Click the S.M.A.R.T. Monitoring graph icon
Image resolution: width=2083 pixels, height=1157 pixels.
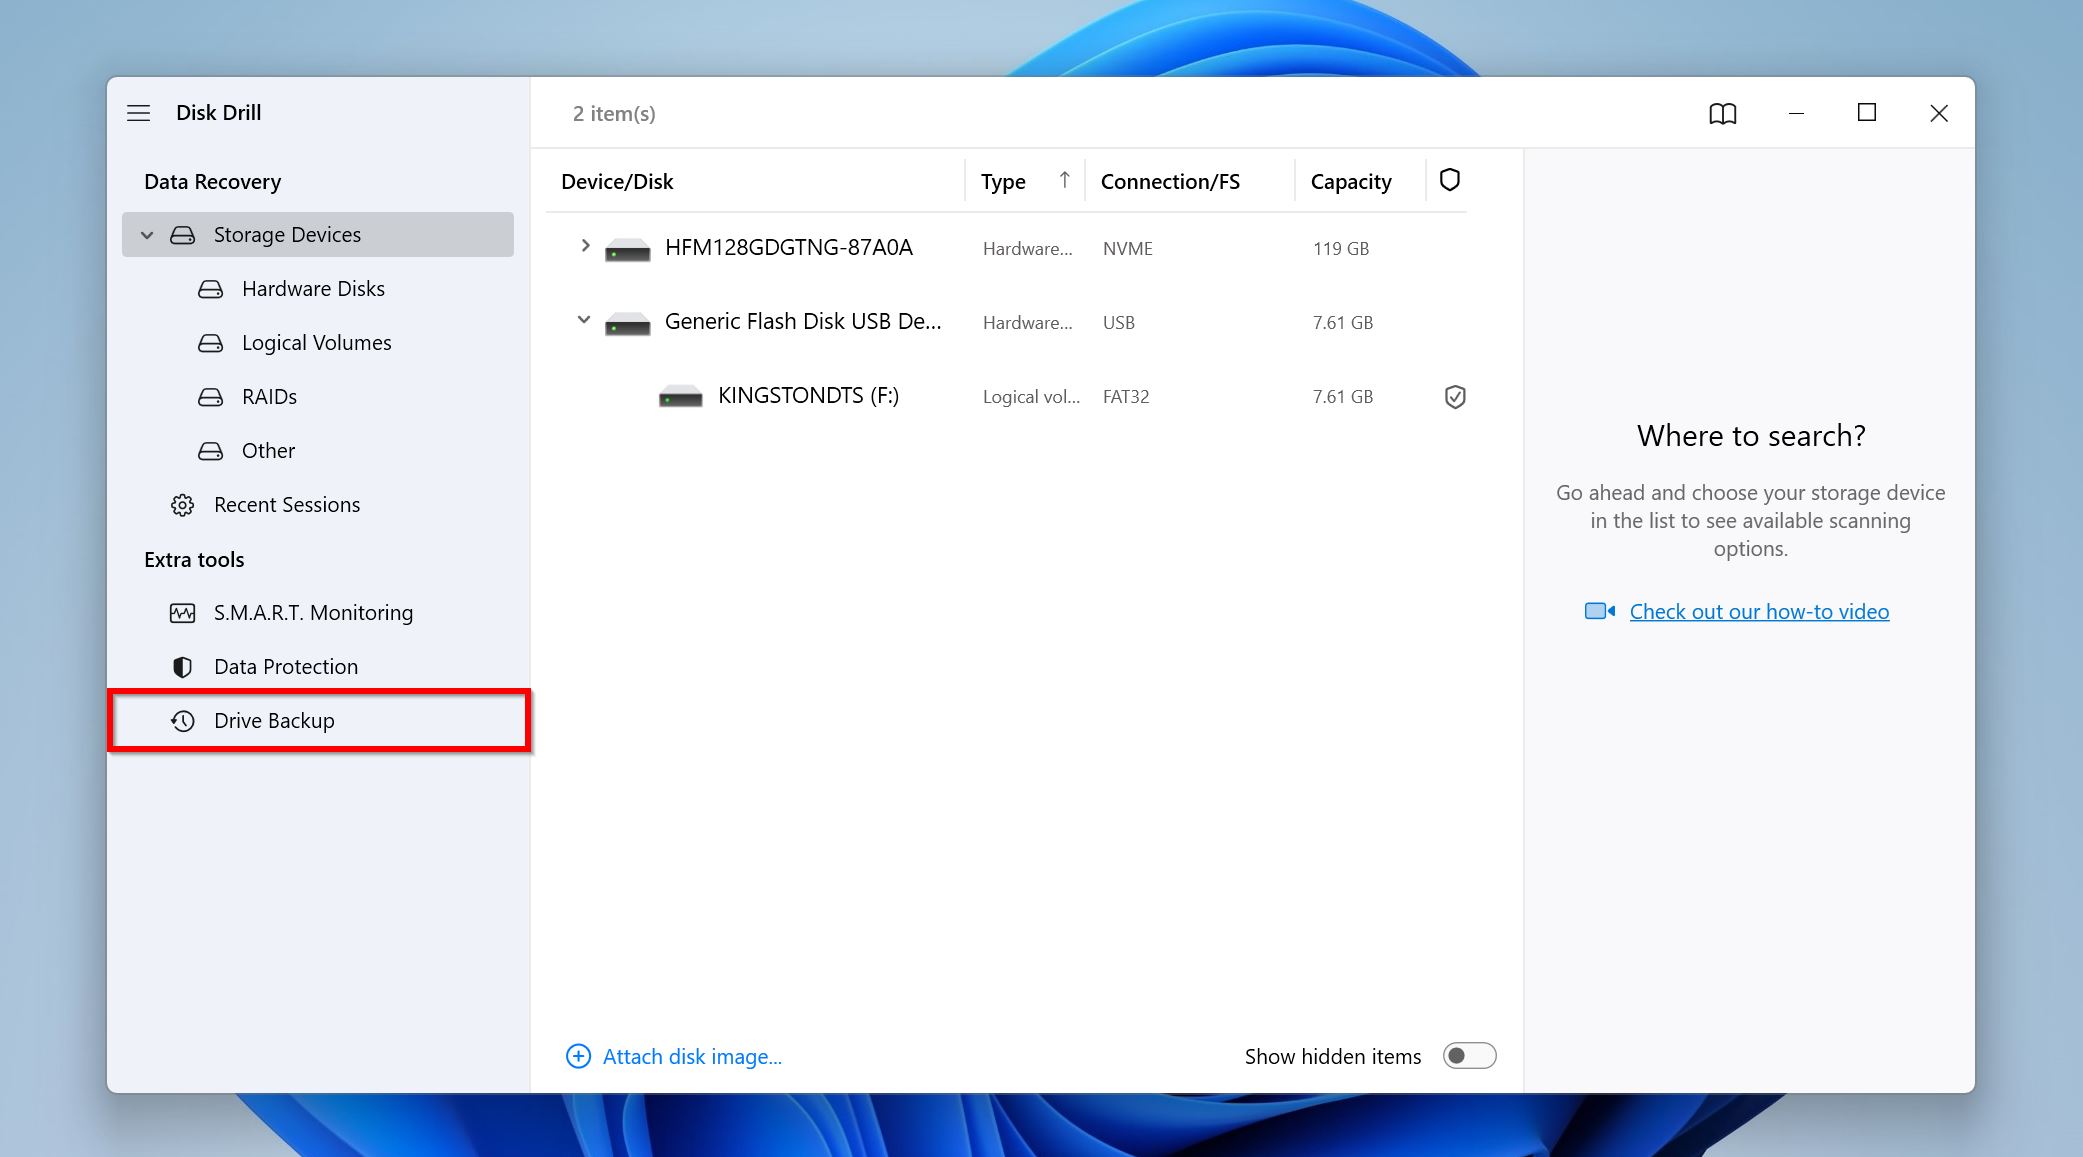click(x=182, y=613)
